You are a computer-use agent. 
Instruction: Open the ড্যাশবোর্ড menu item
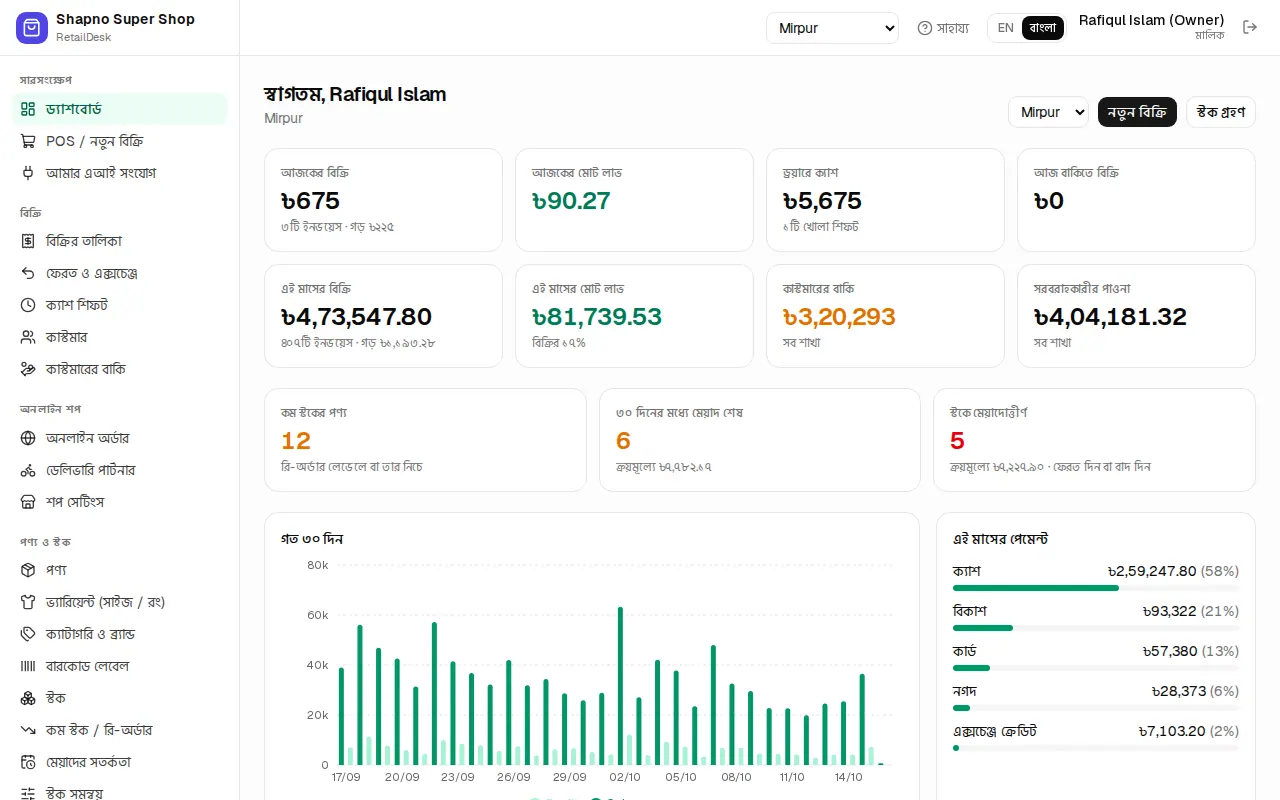[120, 109]
